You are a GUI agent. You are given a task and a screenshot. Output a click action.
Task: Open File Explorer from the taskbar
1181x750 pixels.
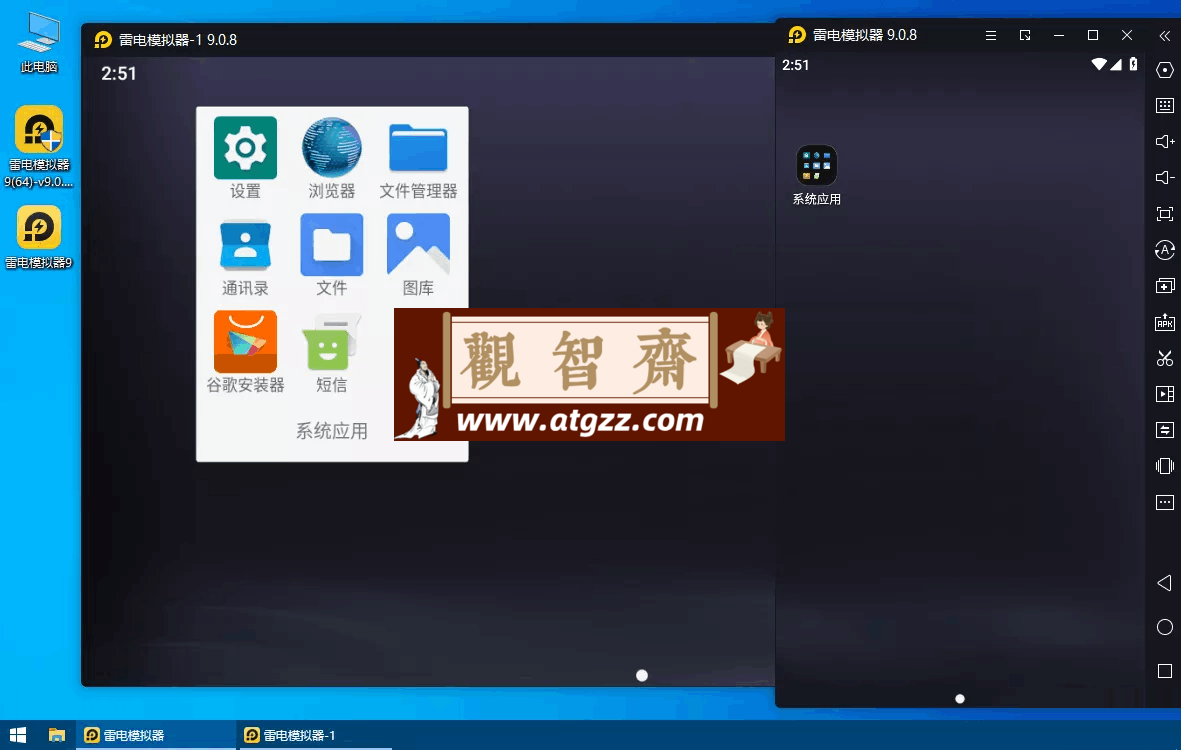(56, 735)
